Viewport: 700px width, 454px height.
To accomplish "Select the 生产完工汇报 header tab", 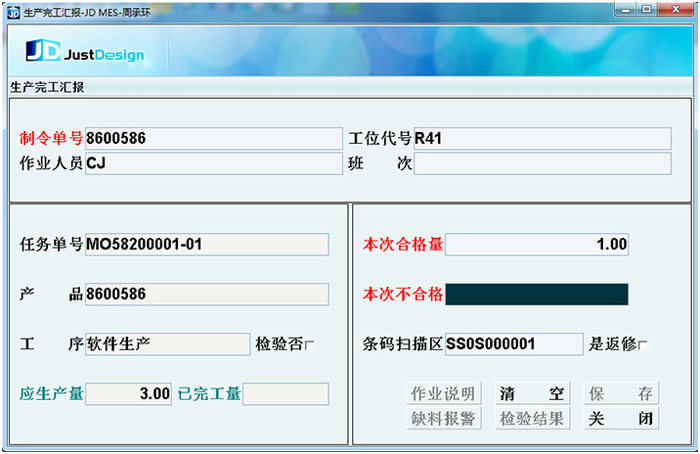I will click(47, 87).
